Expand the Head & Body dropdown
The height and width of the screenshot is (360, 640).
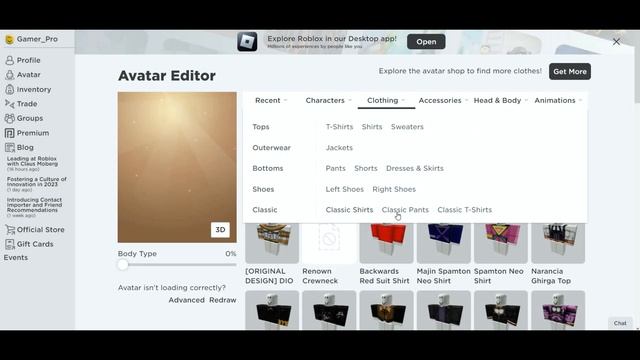coord(500,100)
